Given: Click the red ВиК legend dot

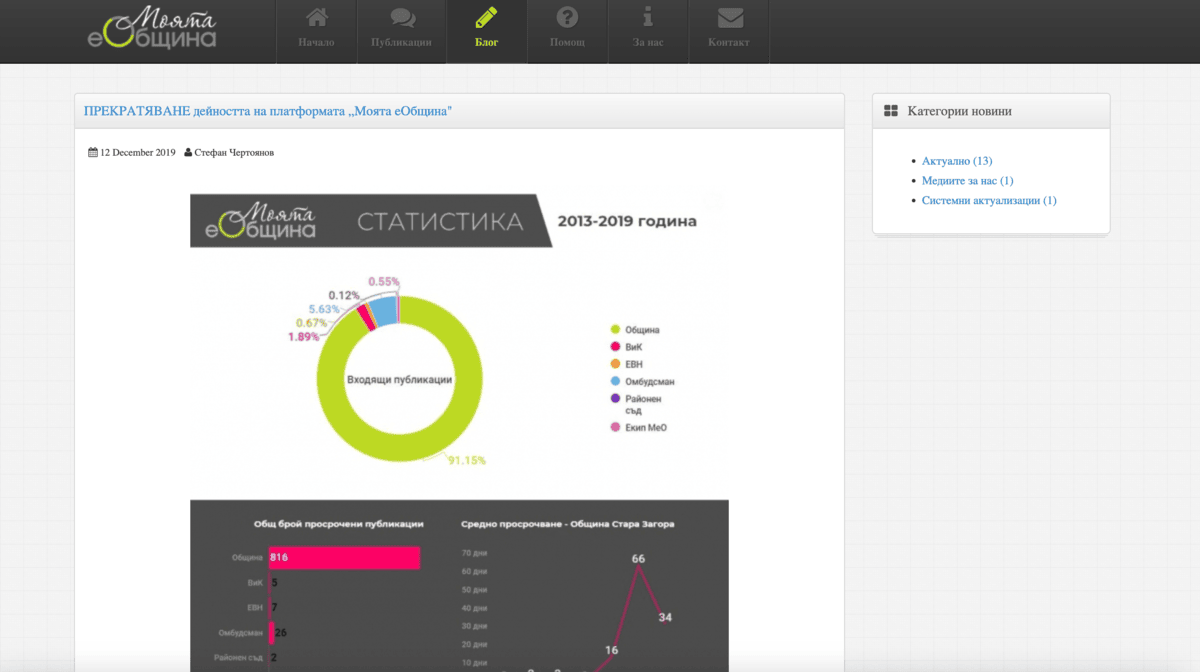Looking at the screenshot, I should pos(615,347).
